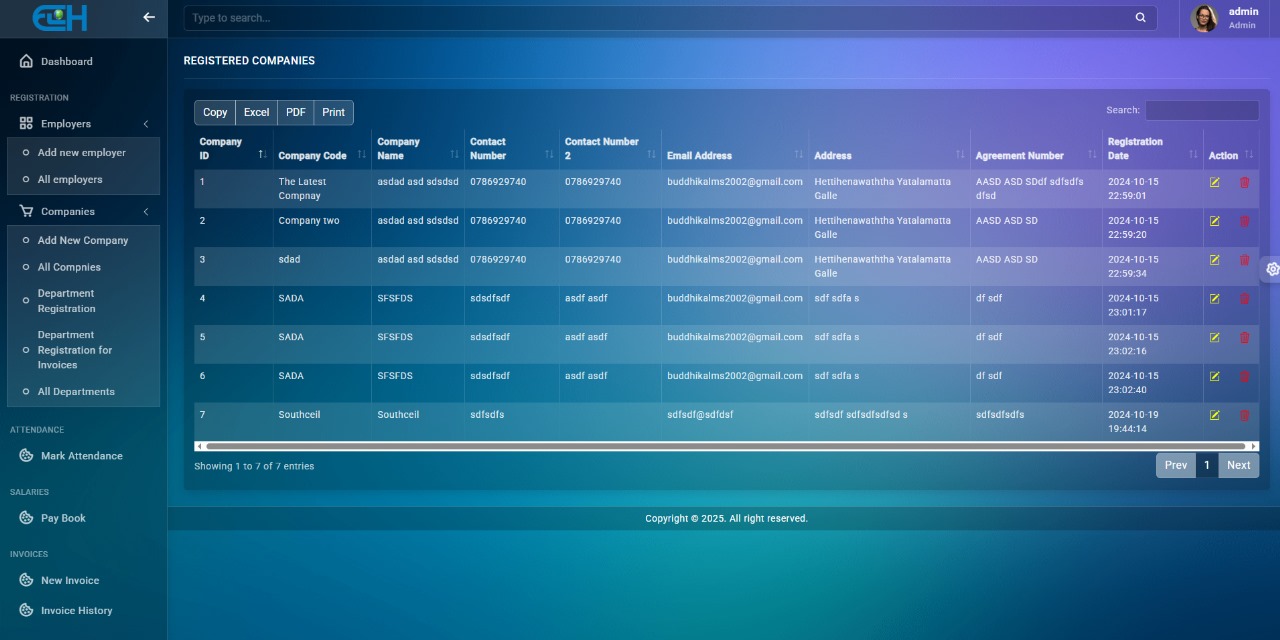This screenshot has width=1280, height=640.
Task: Open Mark Attendance from the sidebar
Action: tap(81, 456)
